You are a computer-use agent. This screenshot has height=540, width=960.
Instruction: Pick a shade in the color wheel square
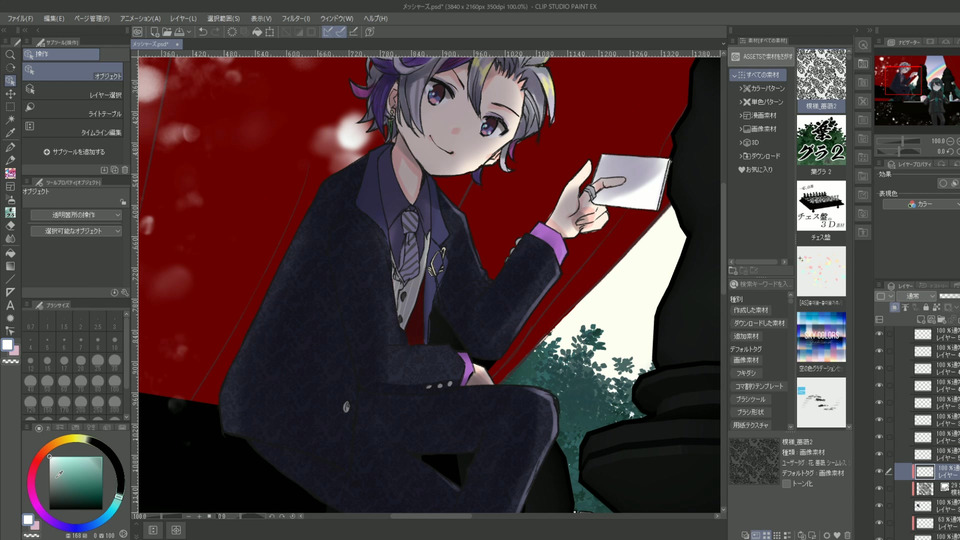[x=76, y=482]
